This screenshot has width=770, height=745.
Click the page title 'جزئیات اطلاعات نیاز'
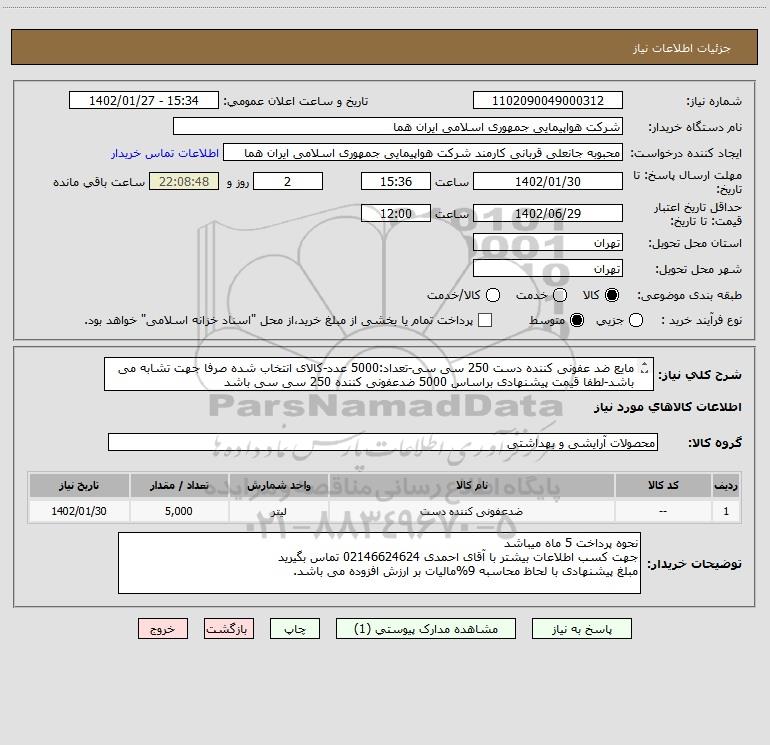click(681, 48)
